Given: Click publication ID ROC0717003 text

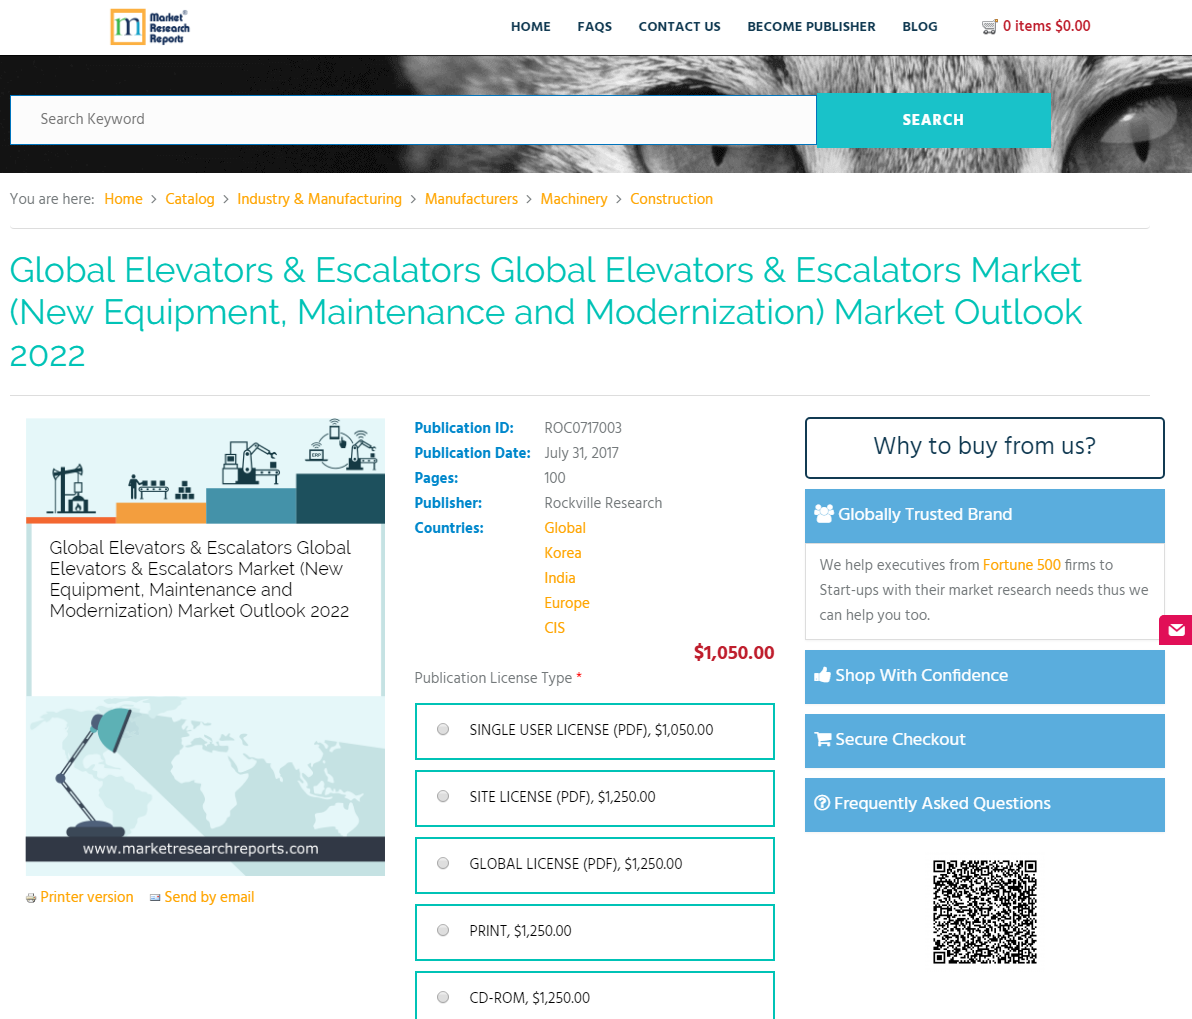Looking at the screenshot, I should point(583,428).
